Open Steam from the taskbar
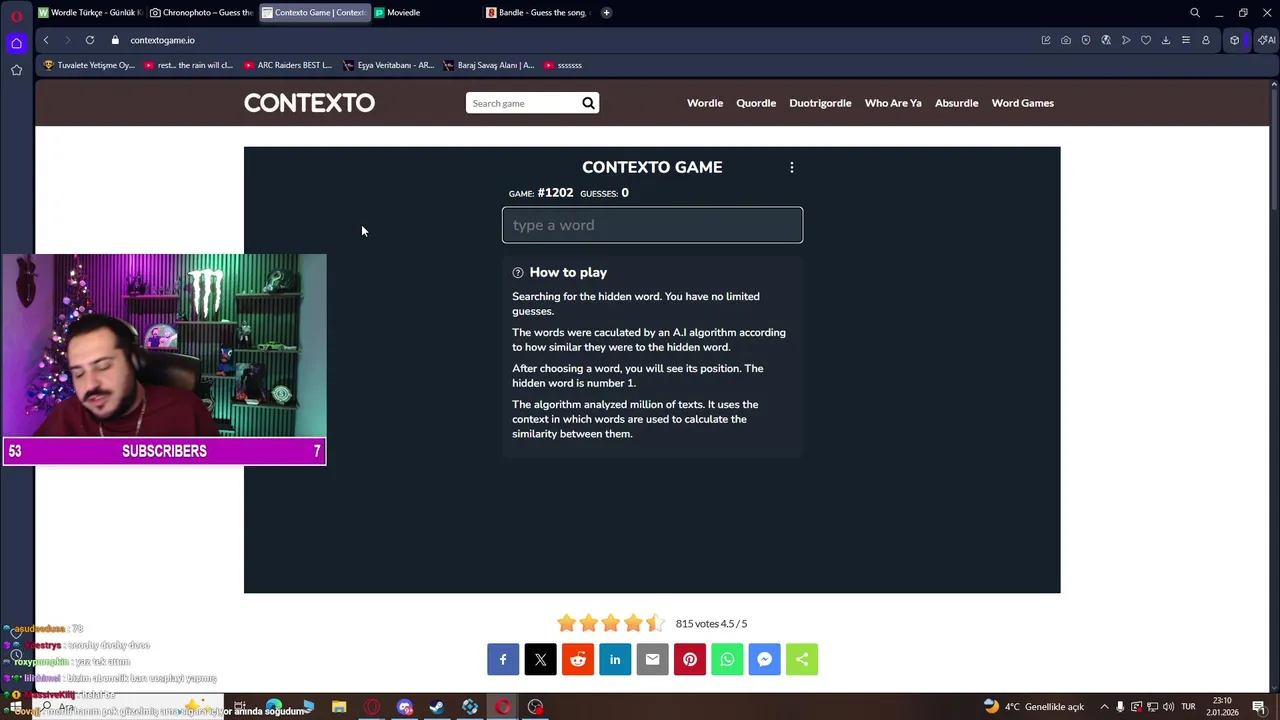The width and height of the screenshot is (1280, 720). [x=437, y=707]
